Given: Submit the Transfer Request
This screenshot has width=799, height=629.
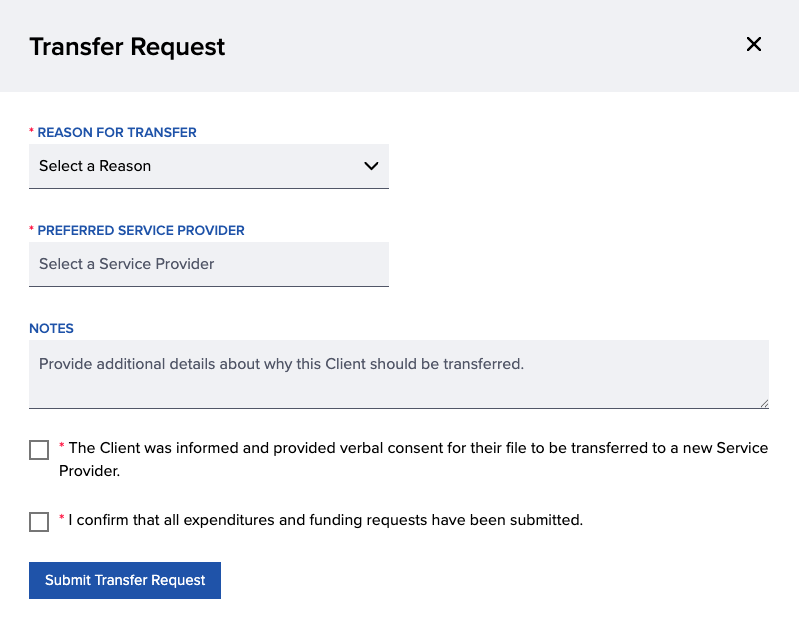Looking at the screenshot, I should (125, 581).
